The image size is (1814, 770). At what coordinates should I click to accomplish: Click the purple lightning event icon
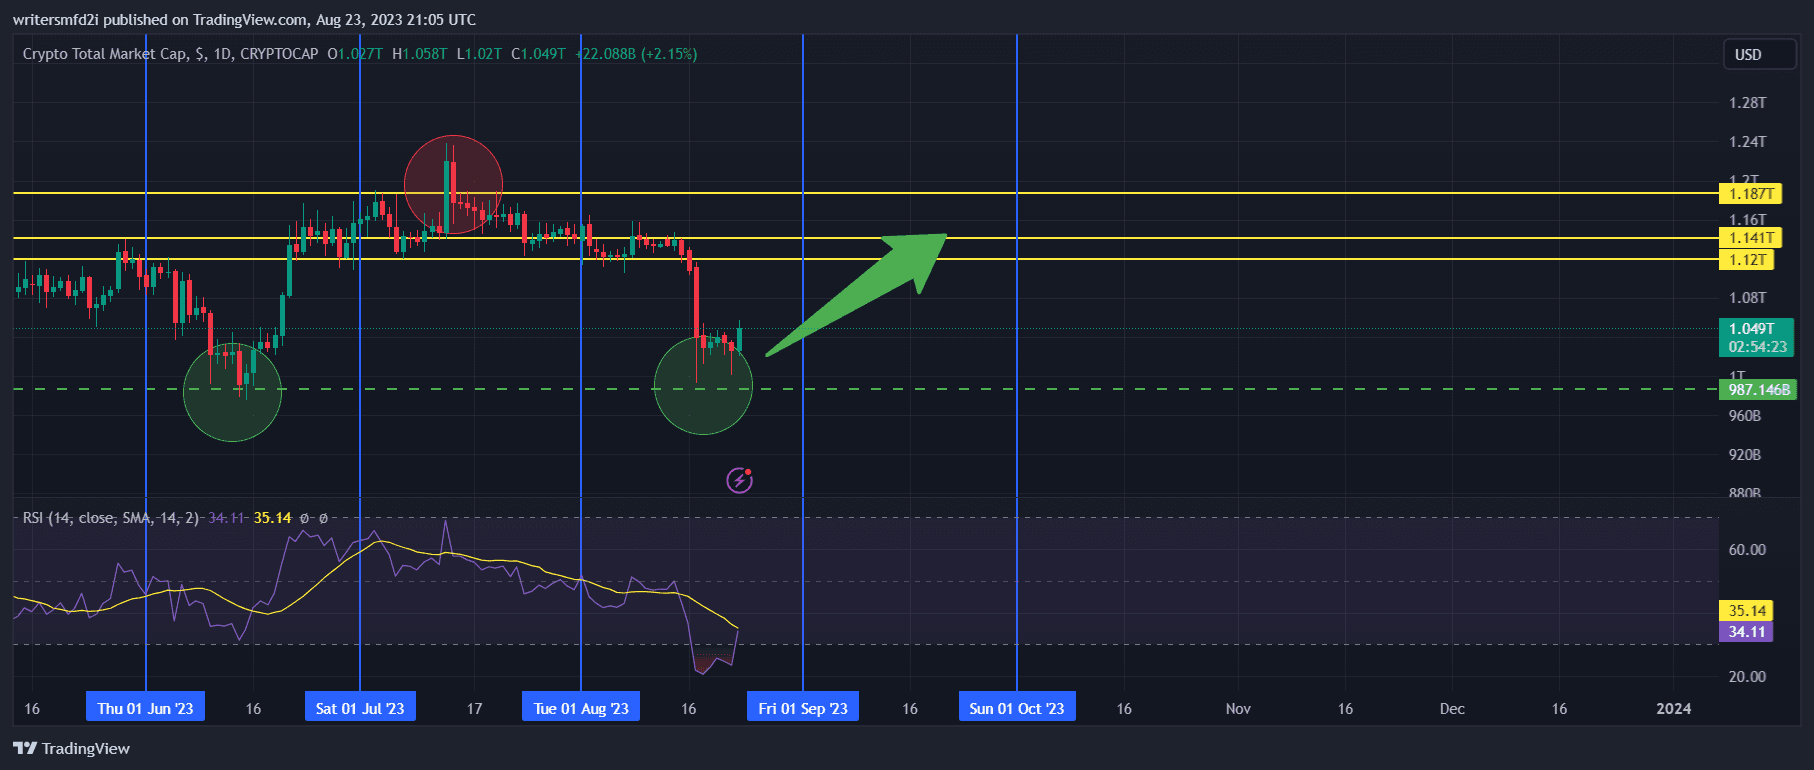click(739, 481)
